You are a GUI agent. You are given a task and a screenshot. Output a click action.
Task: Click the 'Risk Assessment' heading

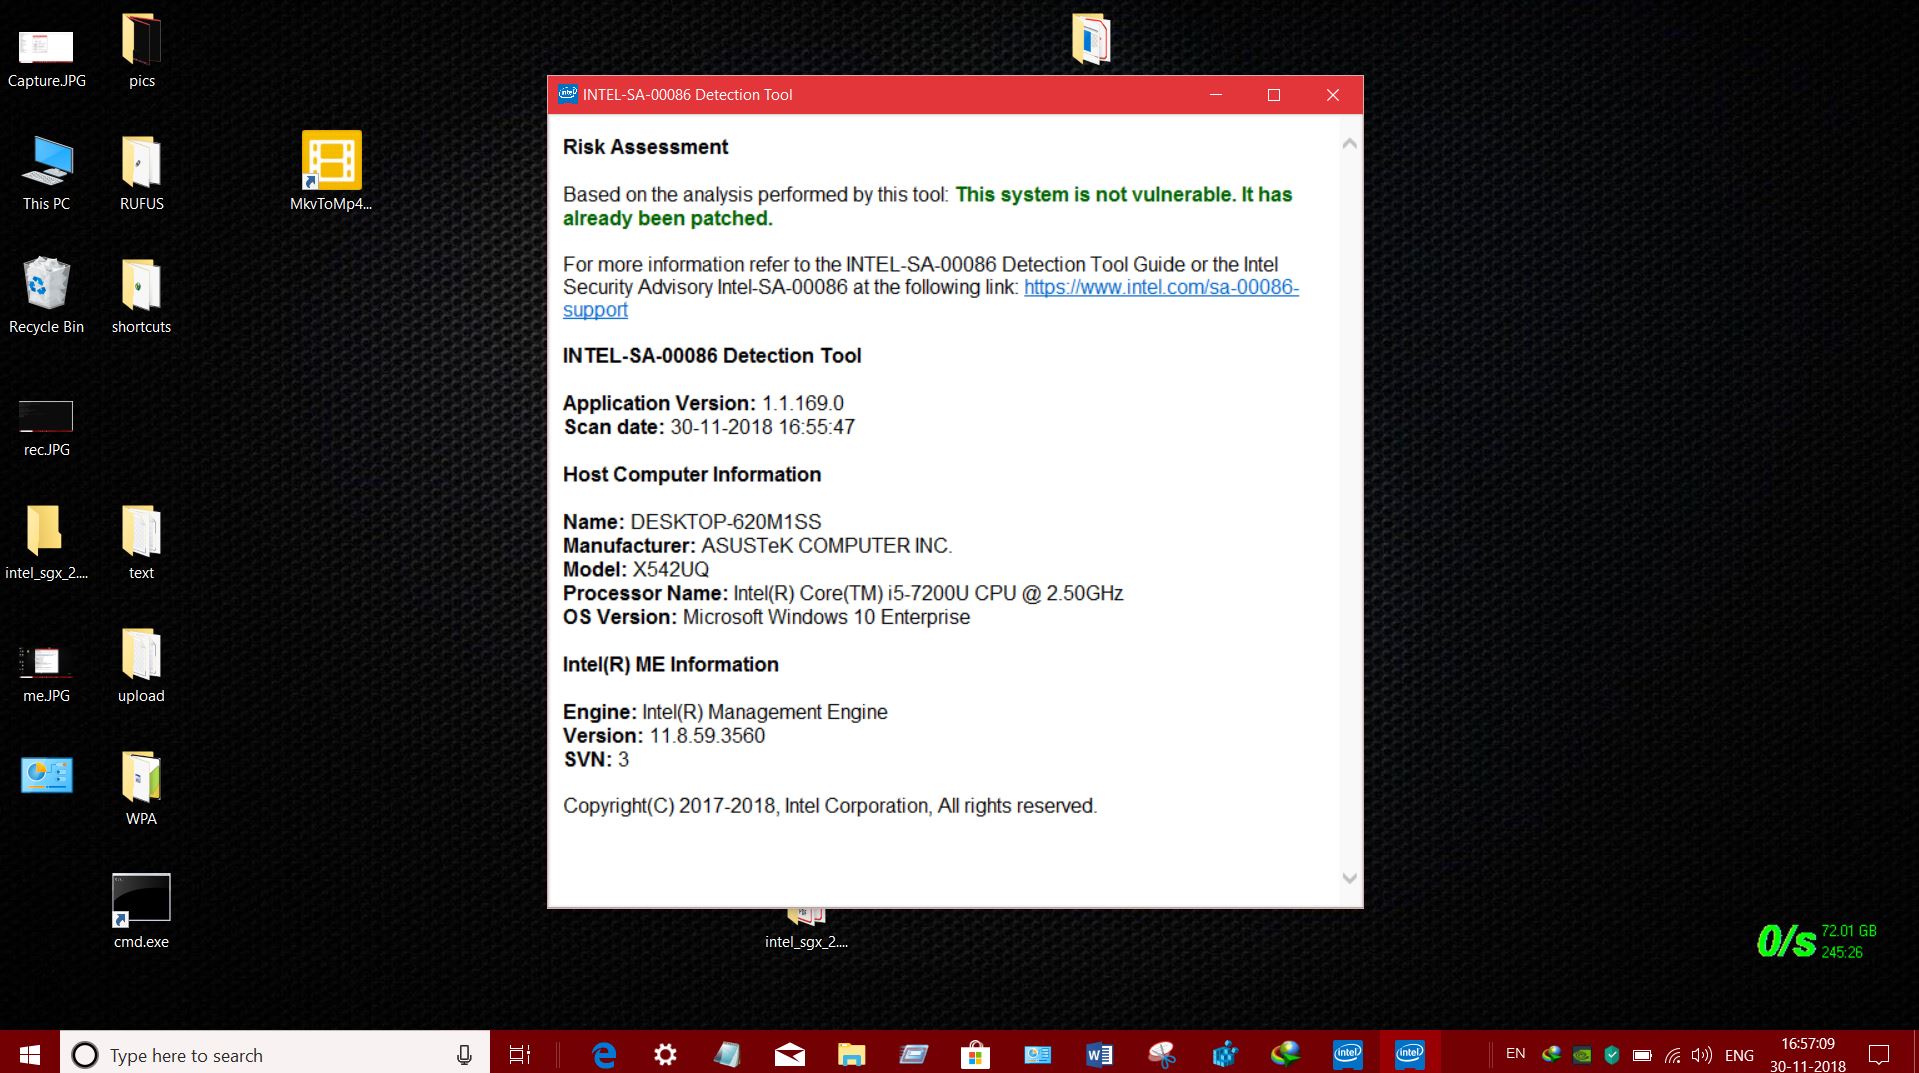tap(645, 147)
